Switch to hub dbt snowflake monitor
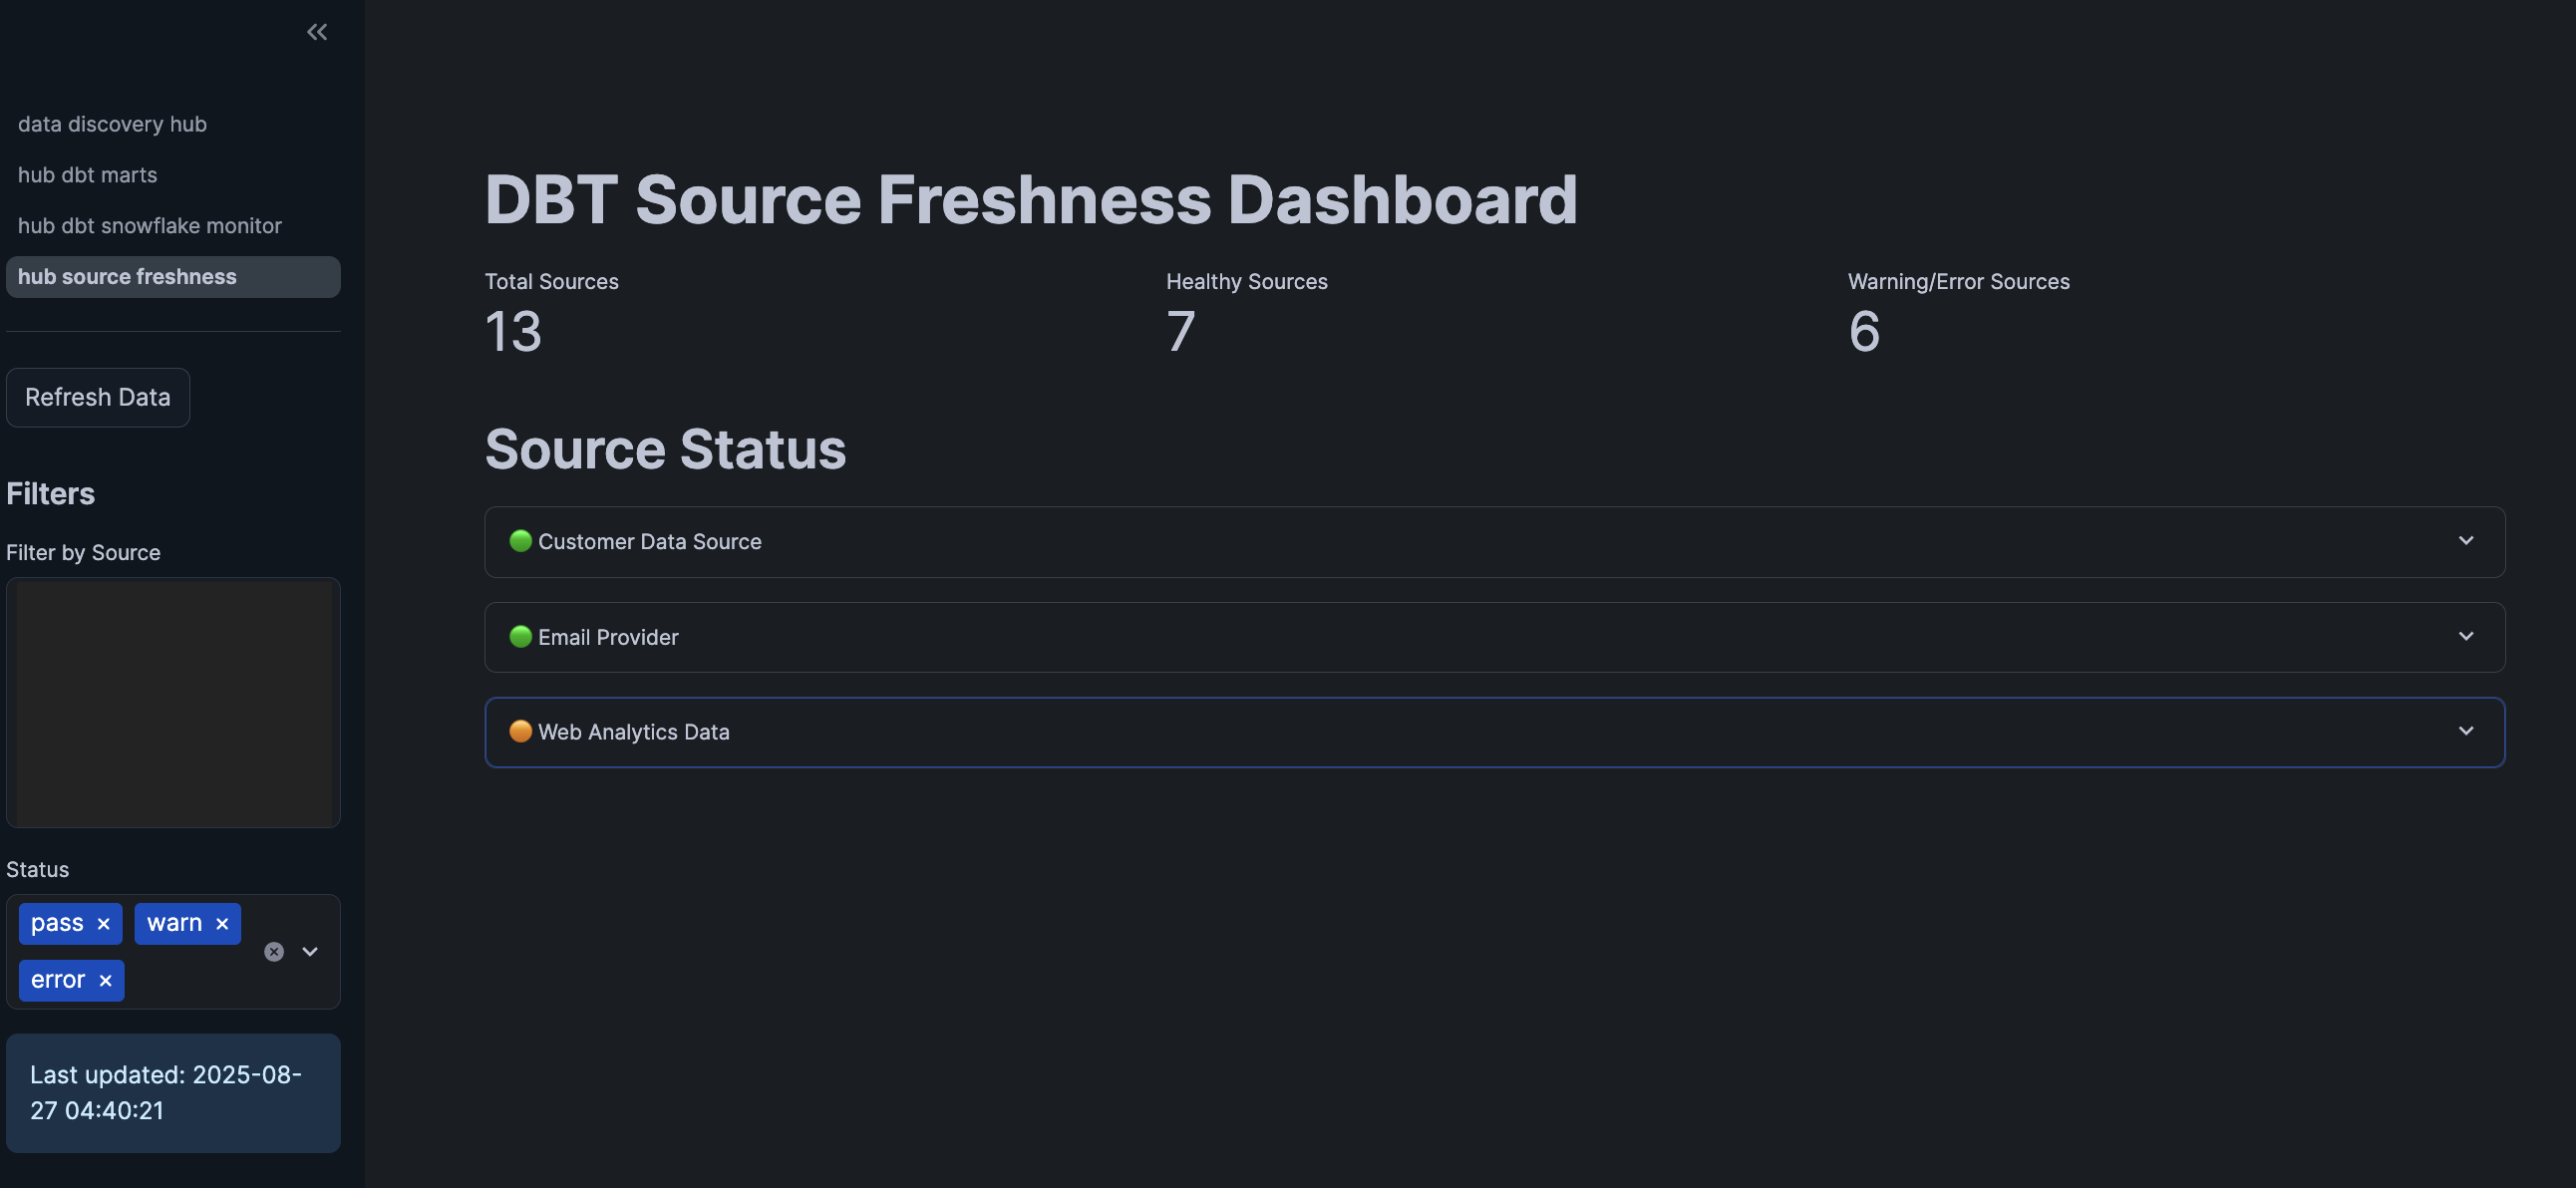The image size is (2576, 1188). click(149, 225)
